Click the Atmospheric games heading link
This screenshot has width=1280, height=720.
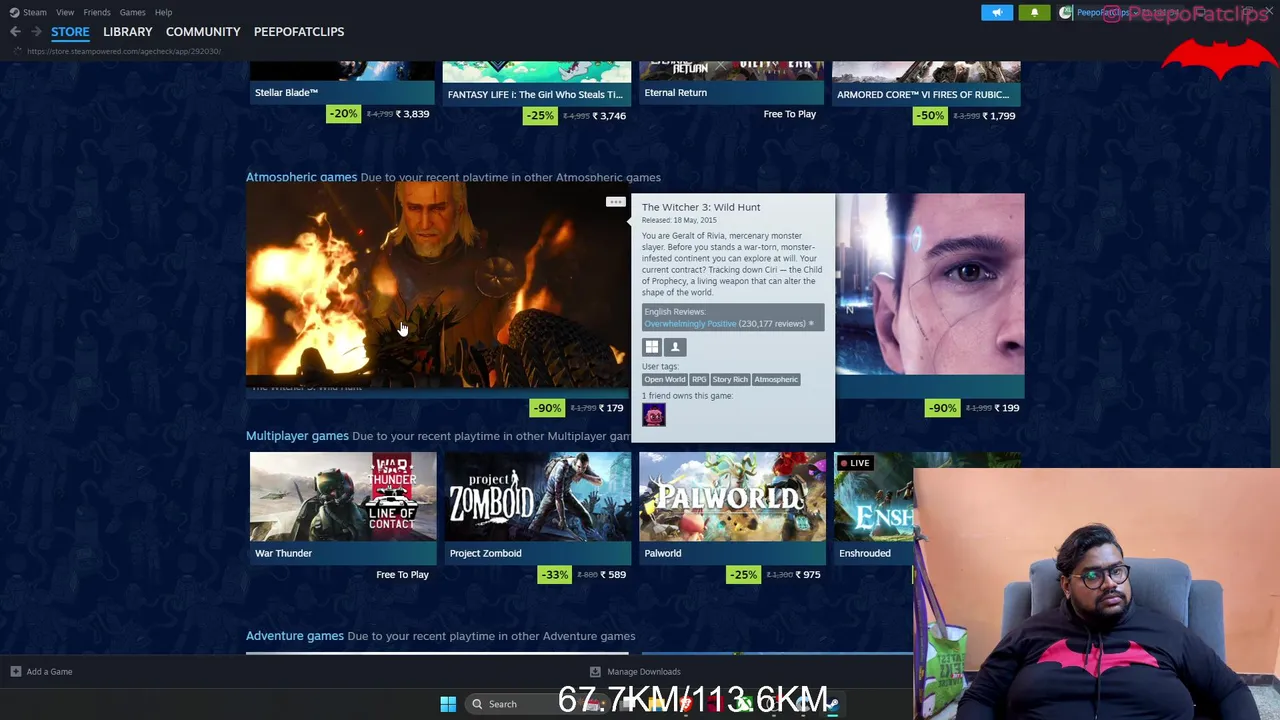[x=301, y=177]
